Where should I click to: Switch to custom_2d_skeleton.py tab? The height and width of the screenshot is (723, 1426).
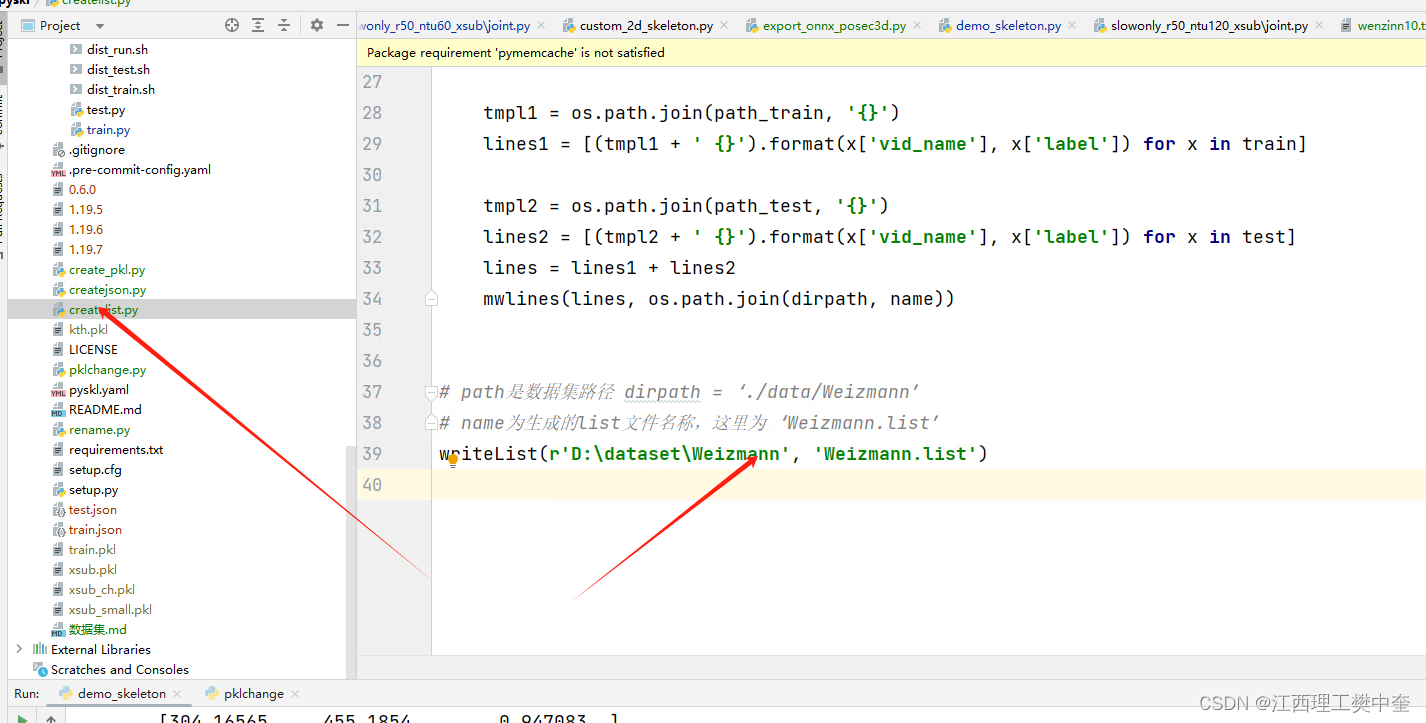point(646,26)
